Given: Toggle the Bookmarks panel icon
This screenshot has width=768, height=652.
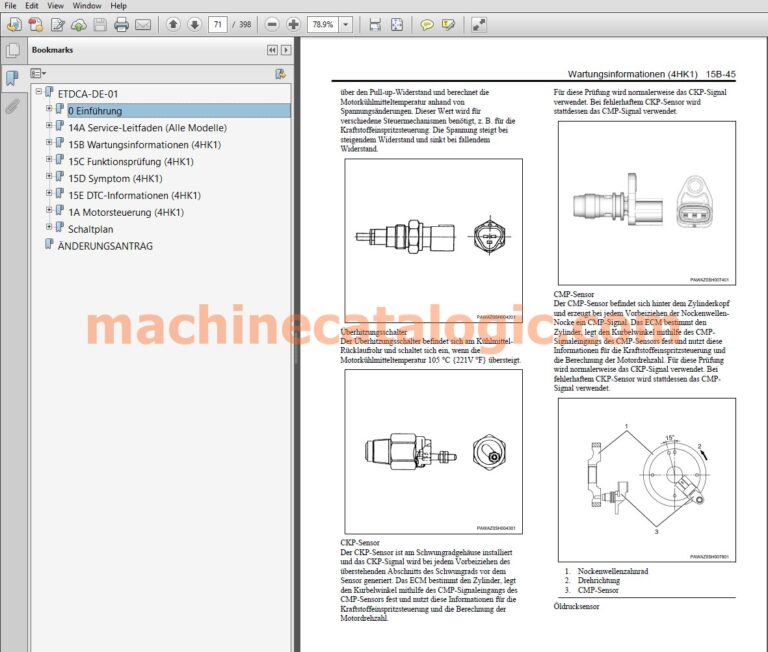Looking at the screenshot, I should [12, 78].
